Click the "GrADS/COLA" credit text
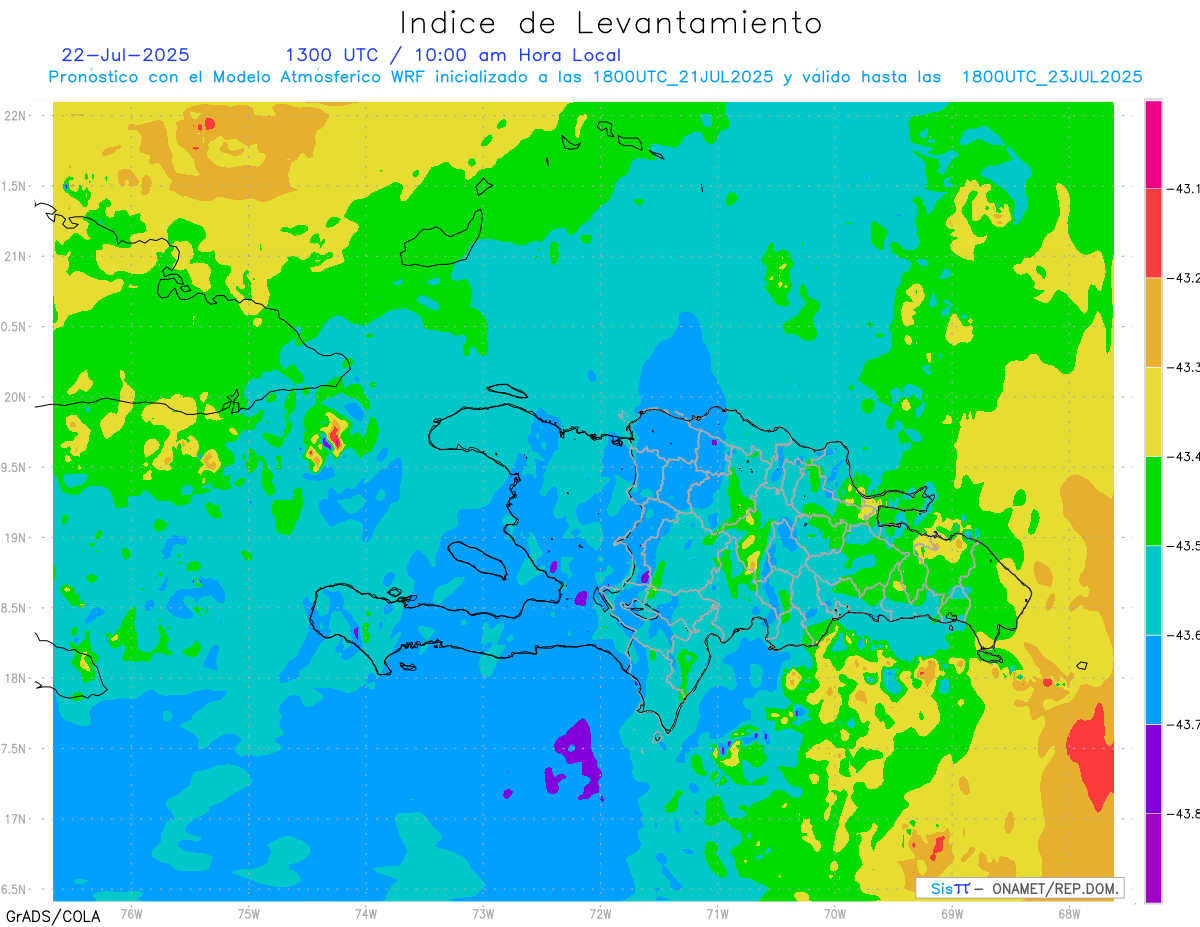The height and width of the screenshot is (927, 1200). coord(51,916)
